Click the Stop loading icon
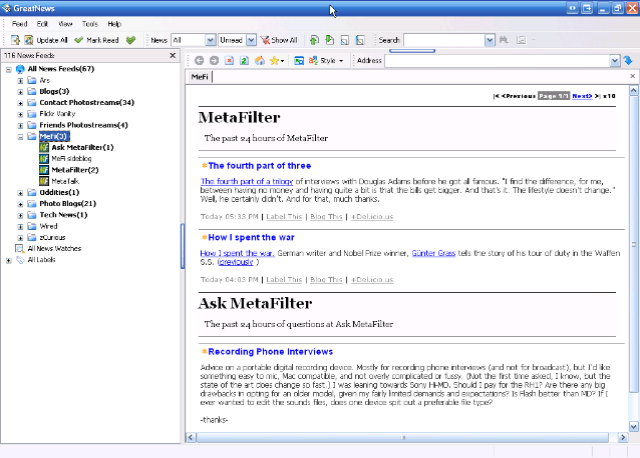 (229, 60)
